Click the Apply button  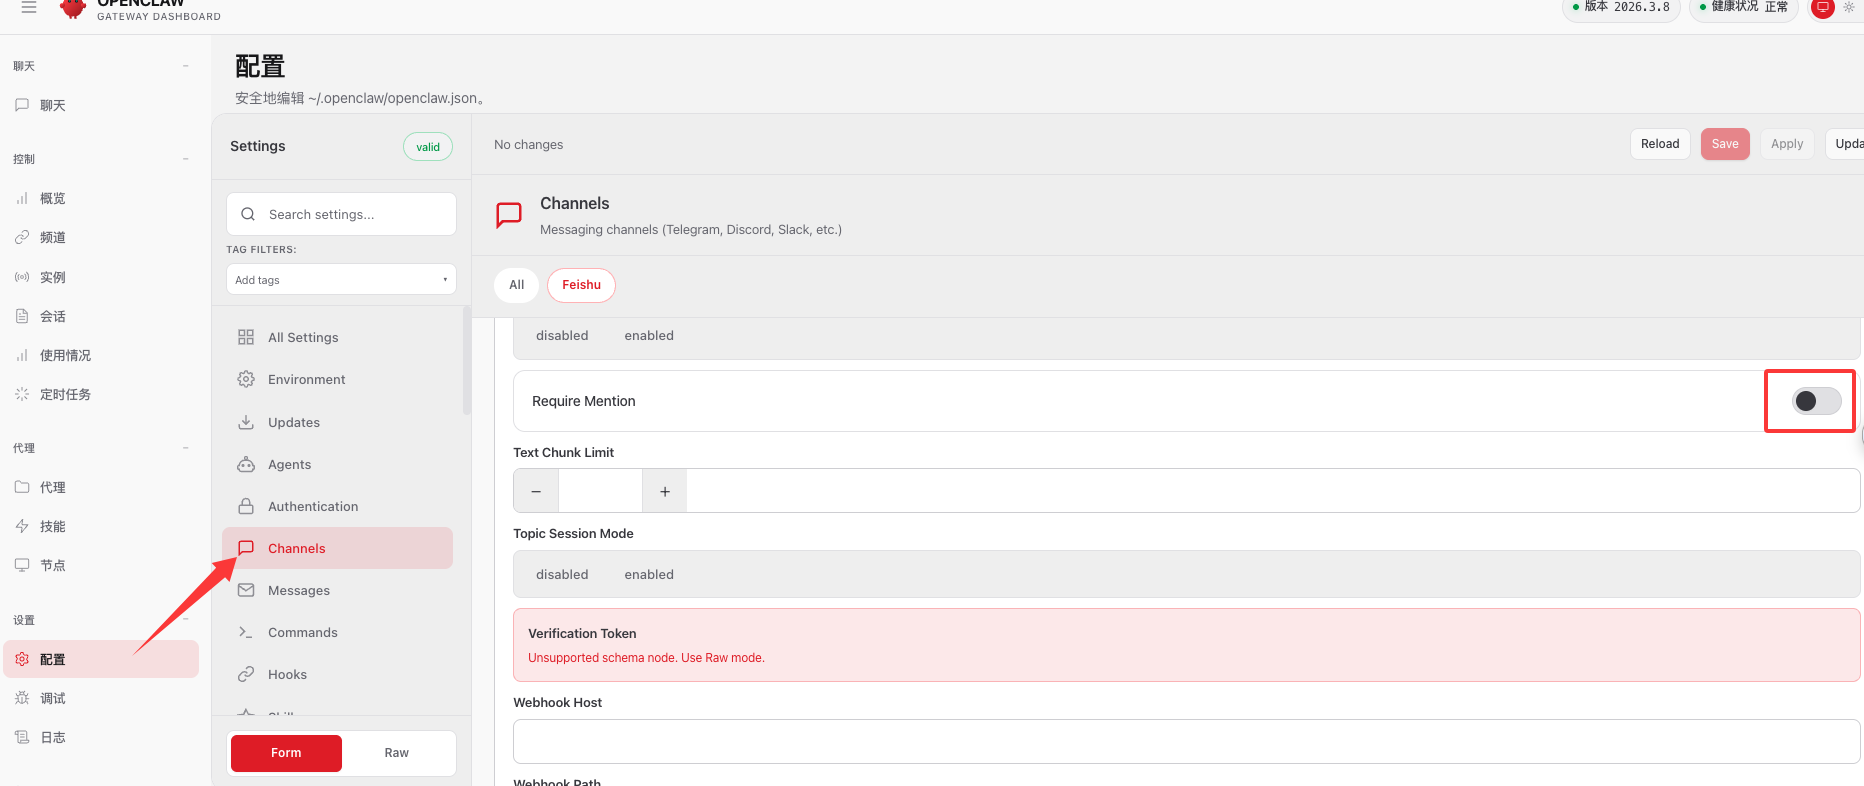coord(1787,144)
